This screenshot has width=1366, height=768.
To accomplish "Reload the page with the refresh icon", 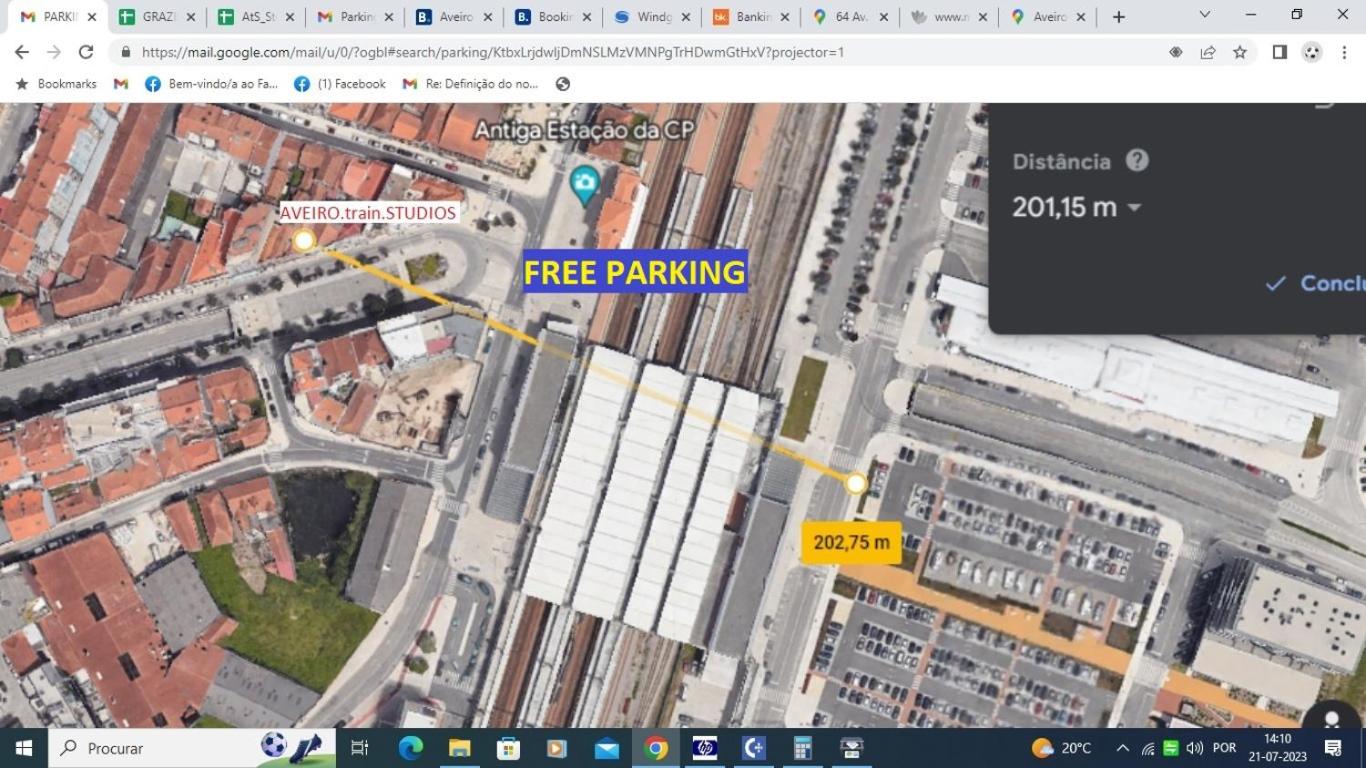I will pos(86,52).
